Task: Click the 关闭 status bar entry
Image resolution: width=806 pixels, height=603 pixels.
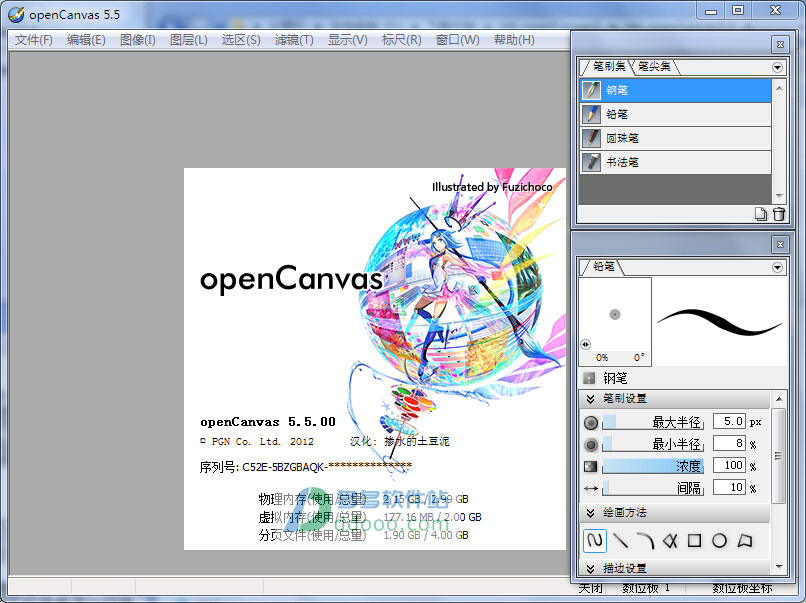Action: 590,588
